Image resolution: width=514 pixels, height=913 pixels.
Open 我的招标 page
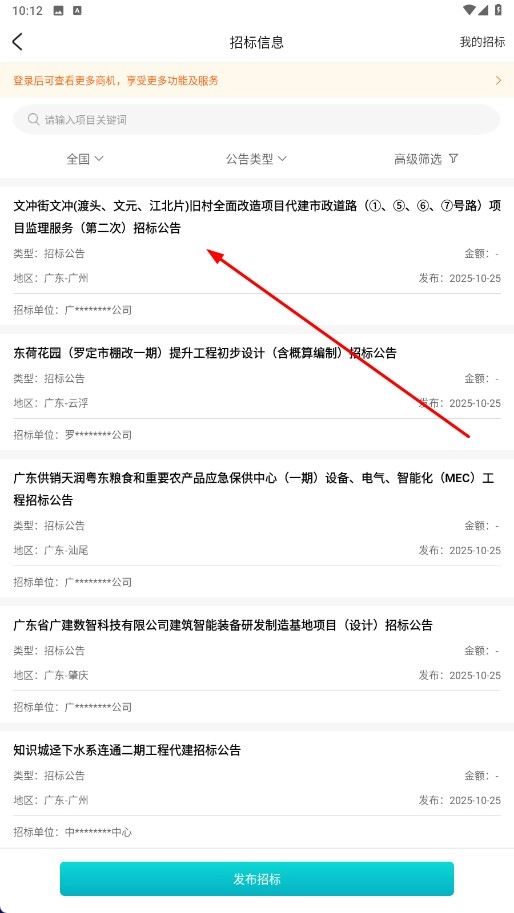pyautogui.click(x=482, y=42)
